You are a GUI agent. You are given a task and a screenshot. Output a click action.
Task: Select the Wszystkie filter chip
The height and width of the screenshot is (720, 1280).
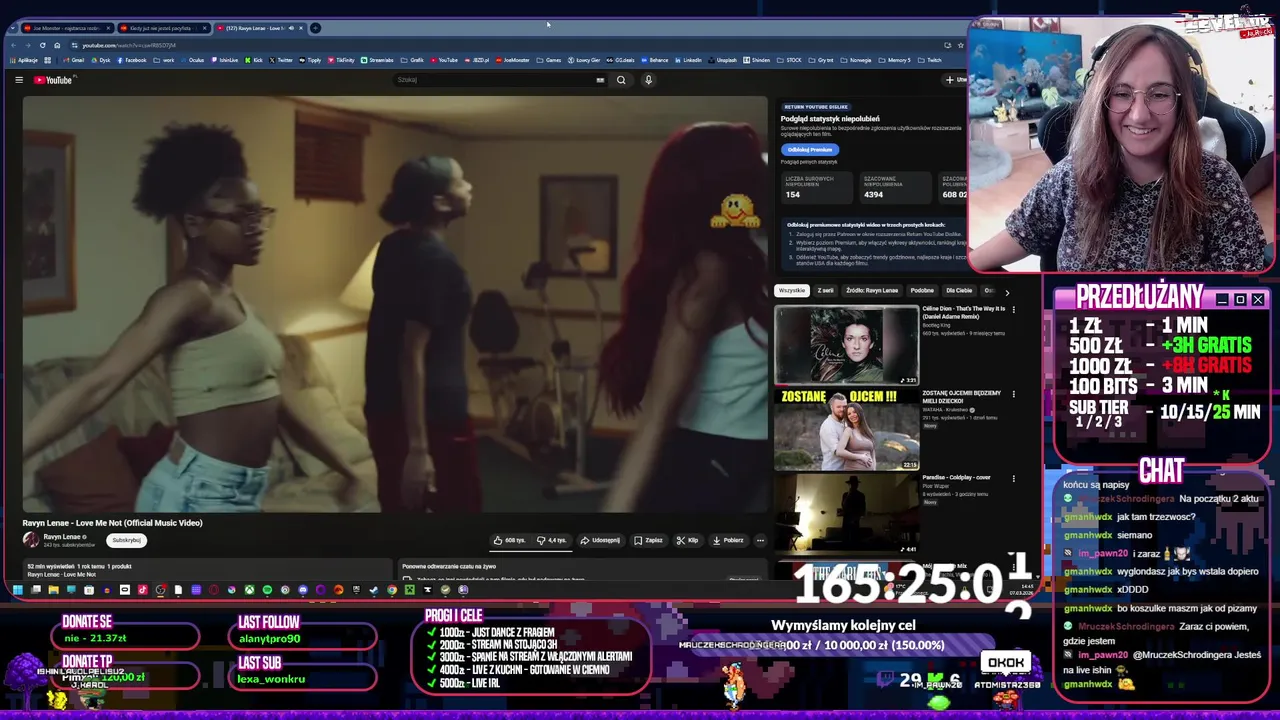tap(792, 291)
